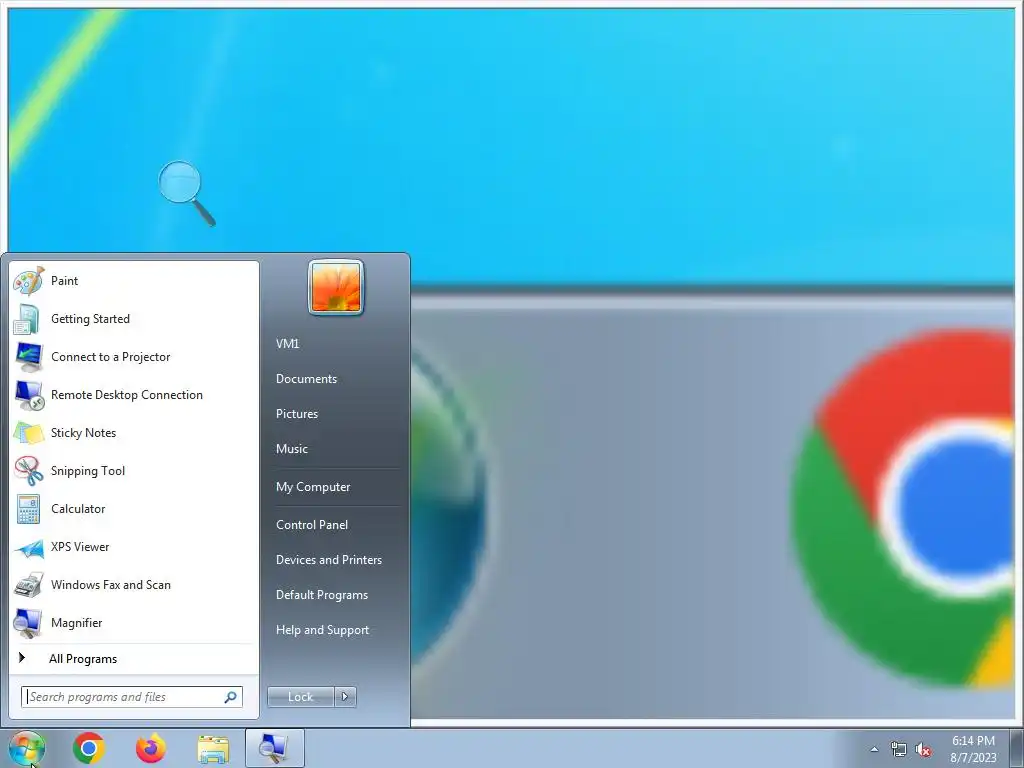Select the Snipping Tool label
This screenshot has height=768, width=1024.
(x=88, y=471)
